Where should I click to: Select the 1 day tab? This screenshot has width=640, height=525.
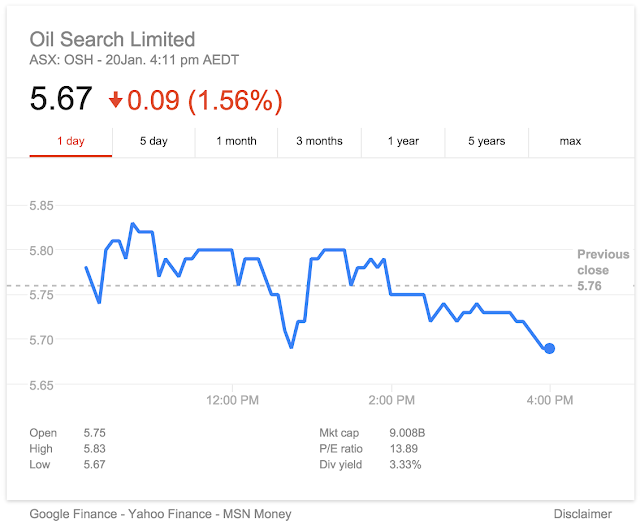tap(71, 141)
